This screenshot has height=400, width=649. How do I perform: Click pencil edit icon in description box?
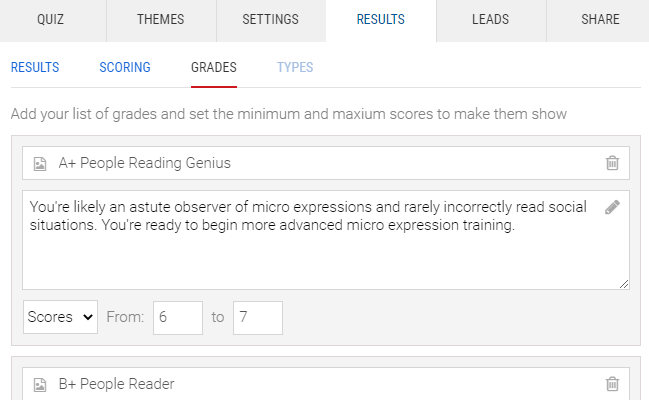pyautogui.click(x=612, y=207)
